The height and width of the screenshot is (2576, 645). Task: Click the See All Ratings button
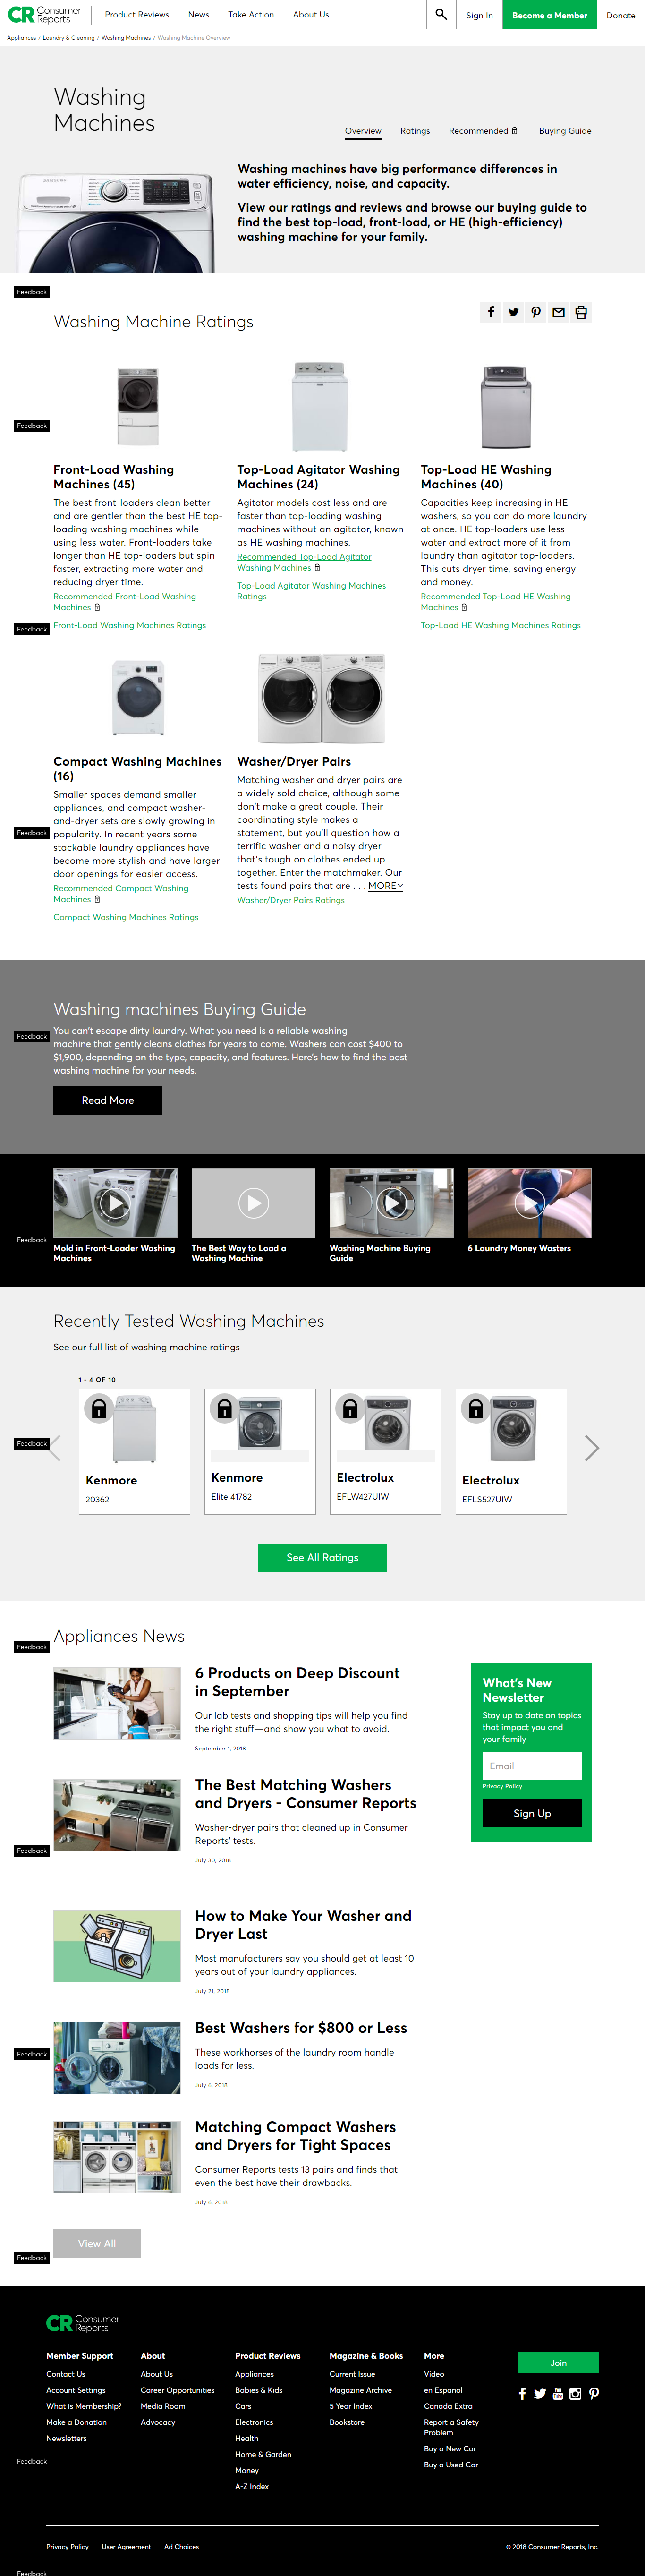coord(322,1557)
